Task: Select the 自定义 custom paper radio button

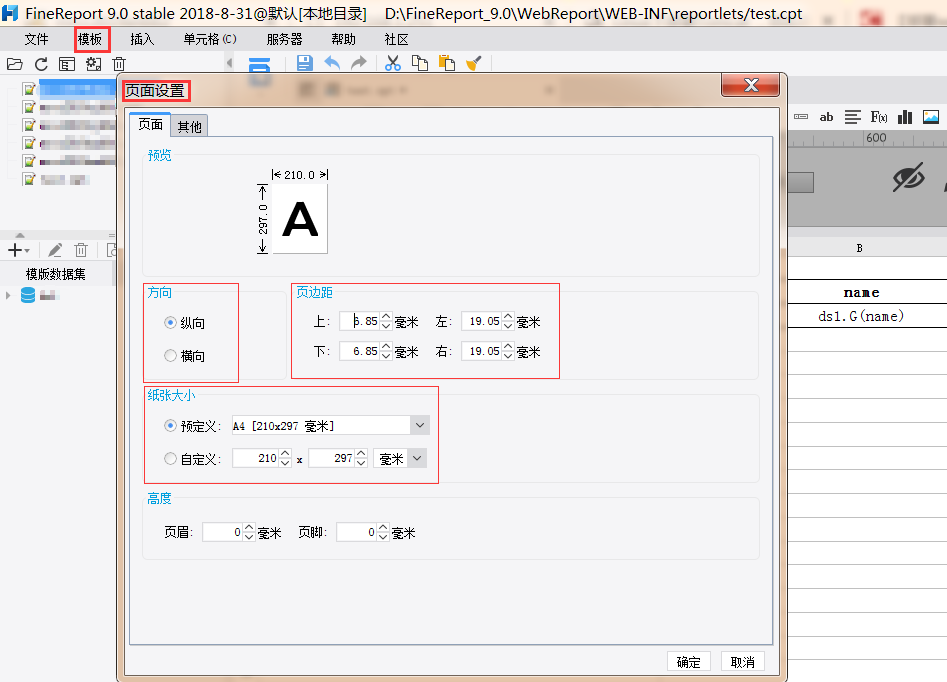Action: pyautogui.click(x=170, y=459)
